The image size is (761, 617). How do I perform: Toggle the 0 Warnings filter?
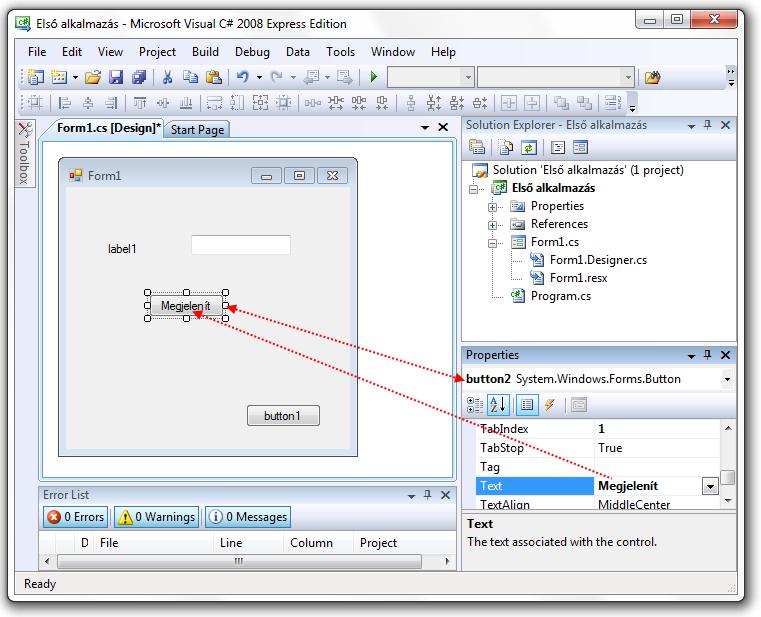coord(157,517)
